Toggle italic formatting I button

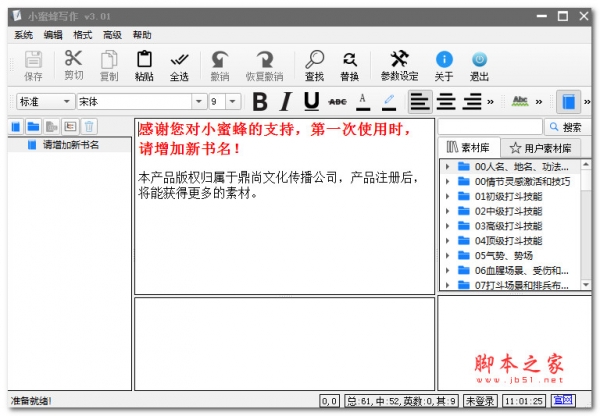coord(285,101)
